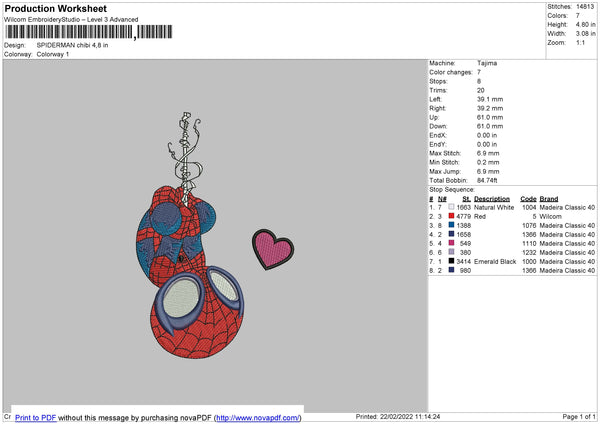Click the Min Stitch value 0.2 mm

coord(488,162)
